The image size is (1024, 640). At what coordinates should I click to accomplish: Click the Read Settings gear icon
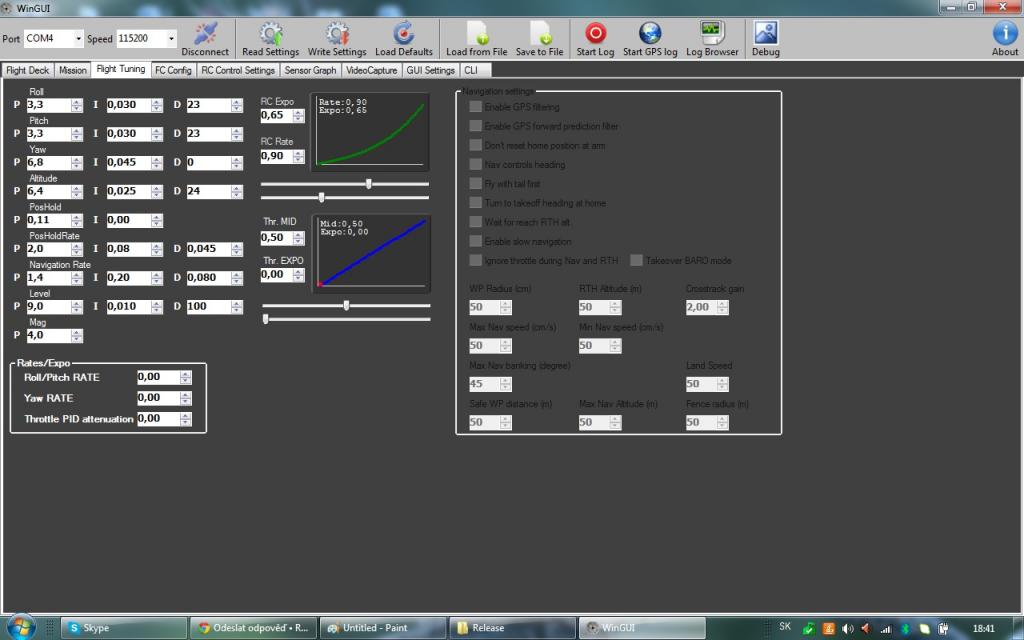(270, 33)
